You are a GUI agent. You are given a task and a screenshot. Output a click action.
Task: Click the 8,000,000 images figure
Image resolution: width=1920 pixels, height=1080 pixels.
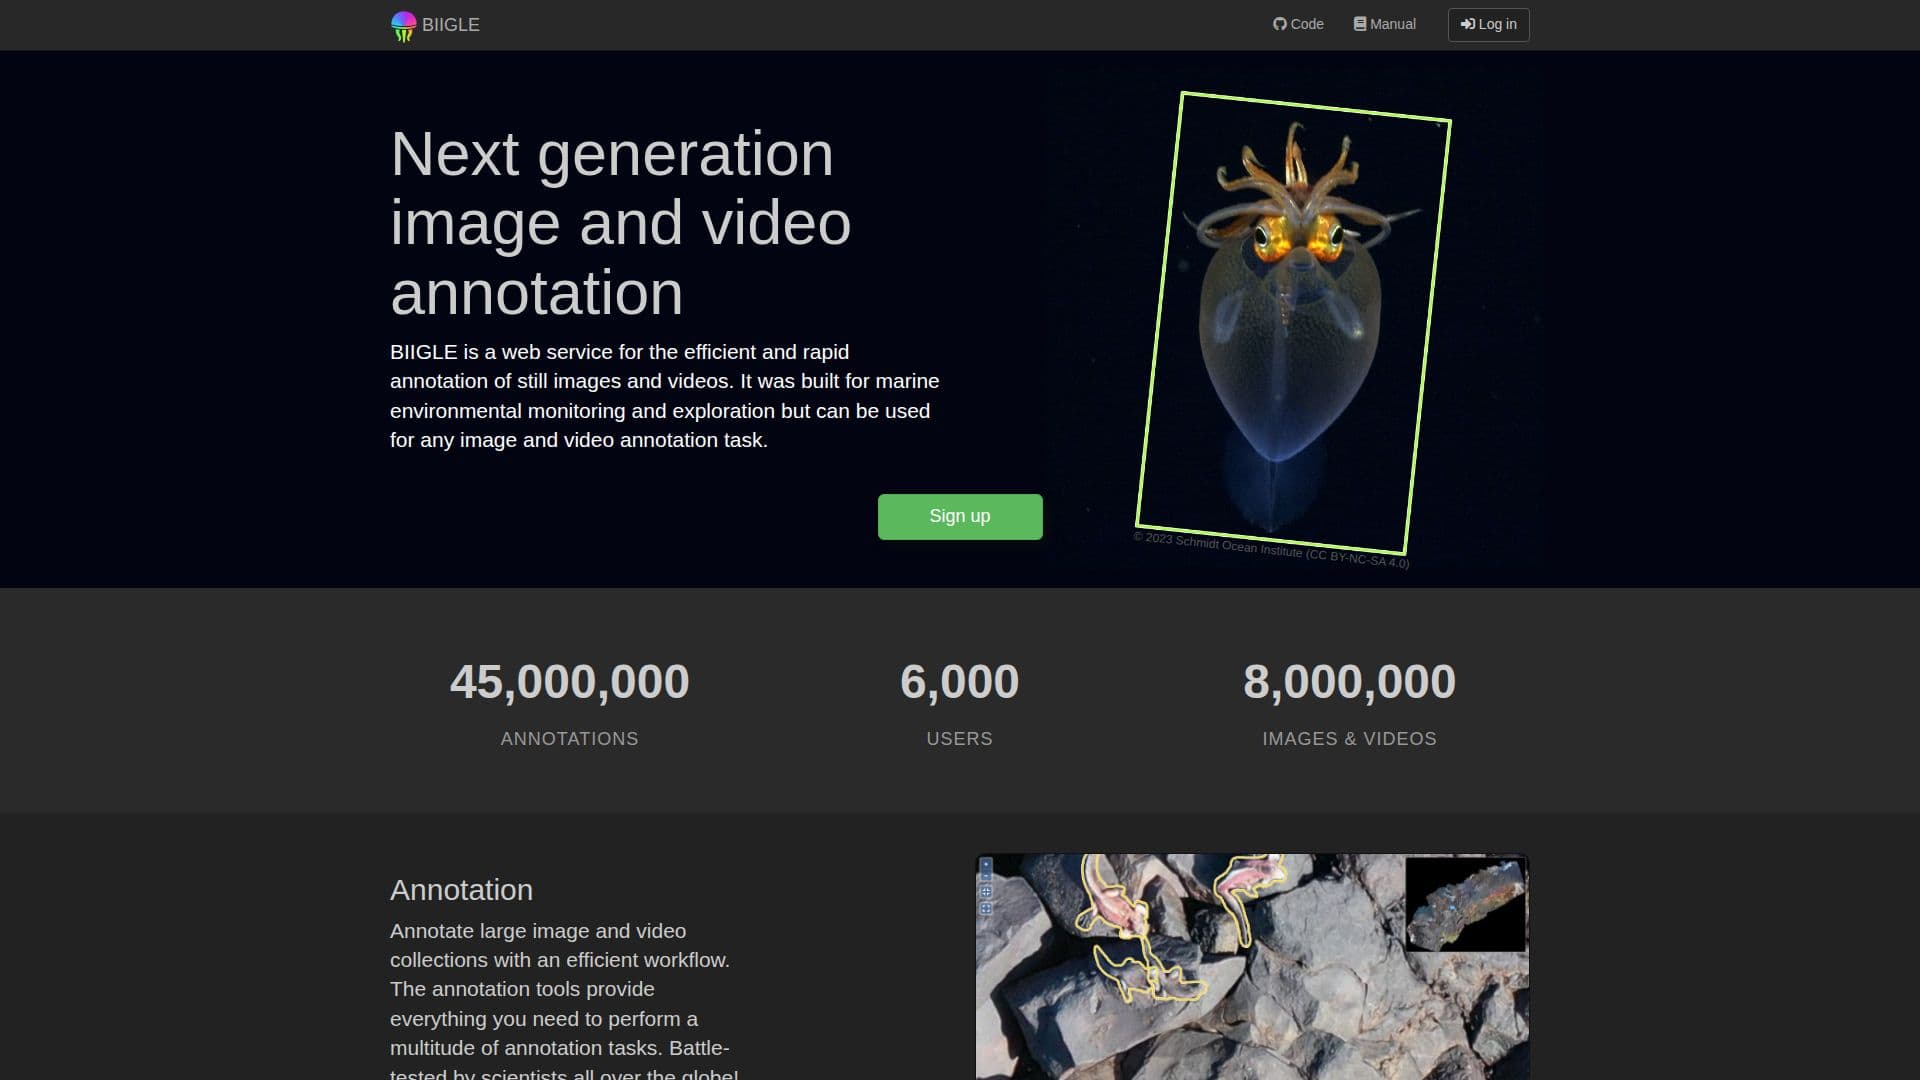coord(1349,682)
